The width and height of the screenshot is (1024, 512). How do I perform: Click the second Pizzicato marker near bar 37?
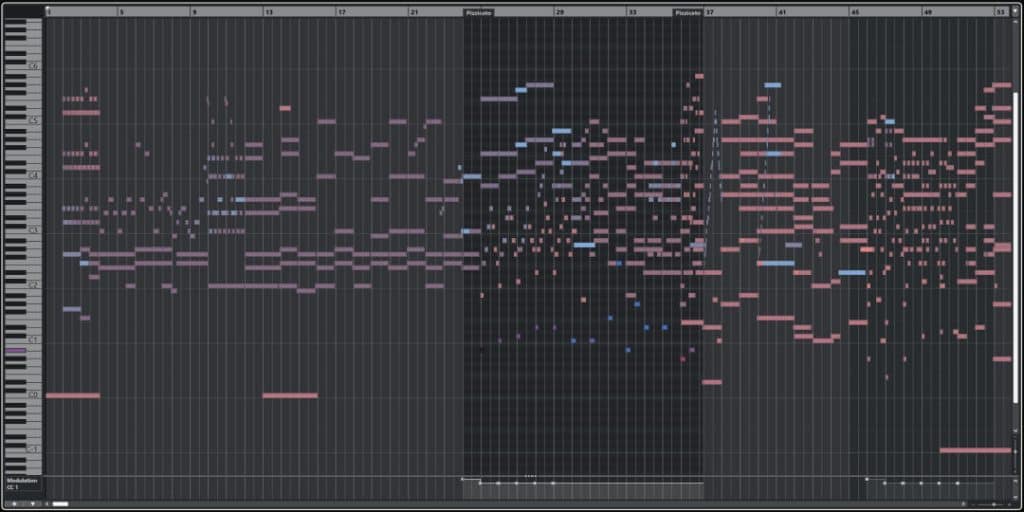(x=688, y=13)
